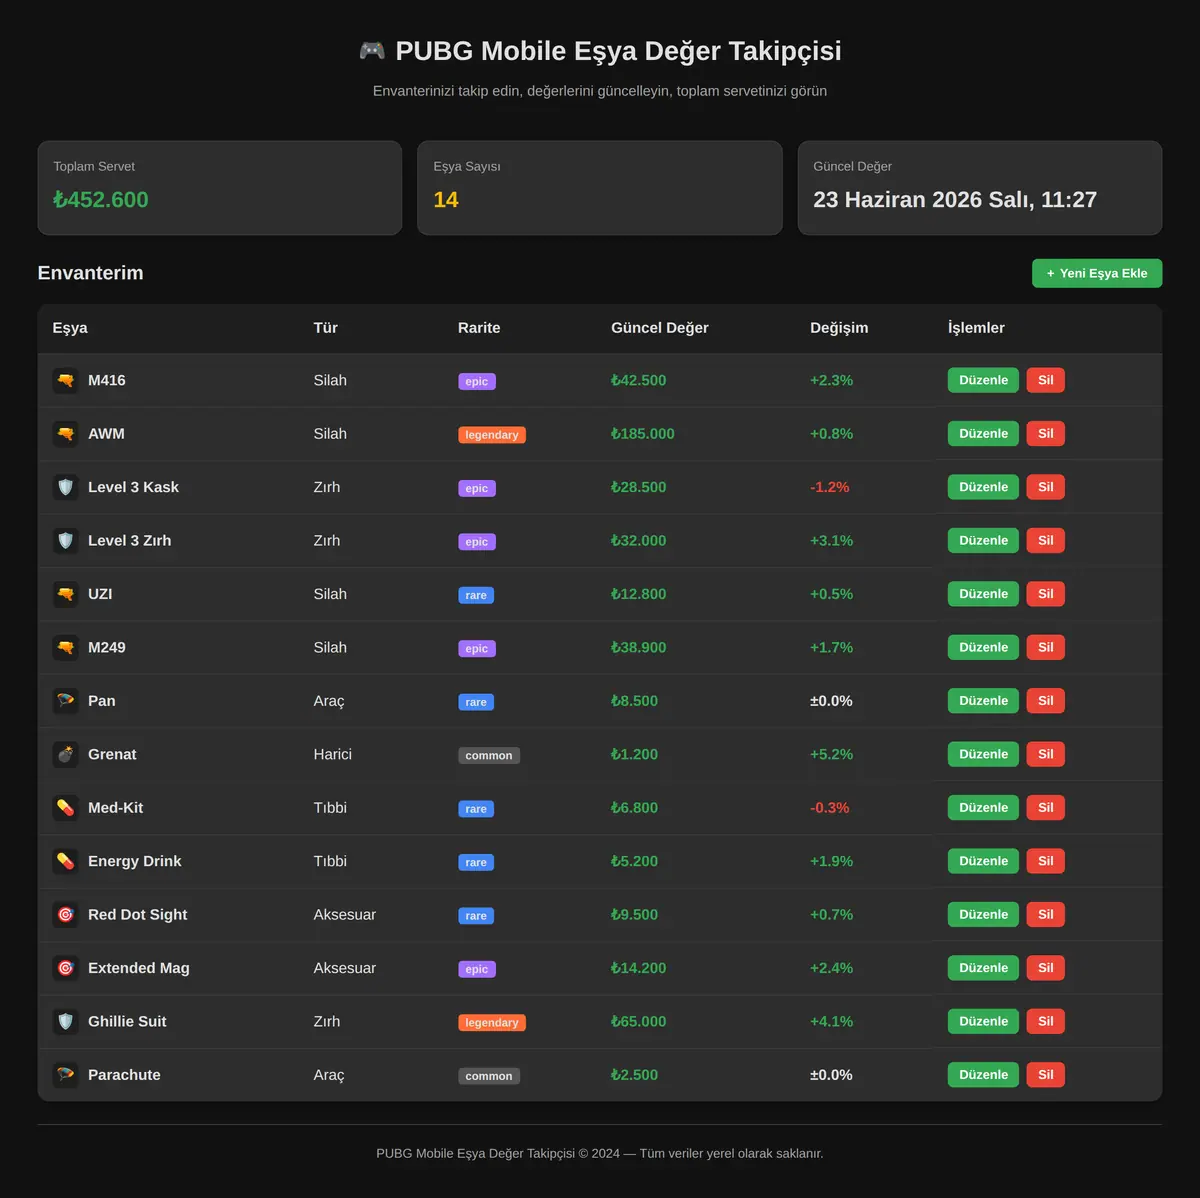Click the item count value 14
The image size is (1200, 1198).
(x=446, y=200)
